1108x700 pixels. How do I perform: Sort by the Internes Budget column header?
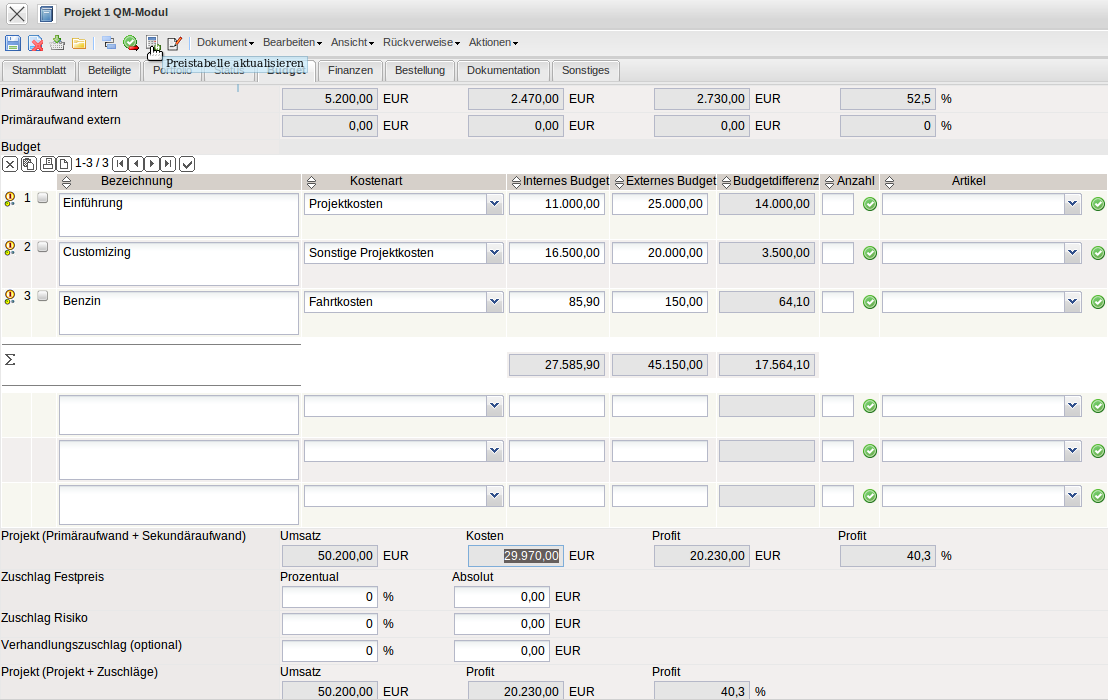click(559, 181)
